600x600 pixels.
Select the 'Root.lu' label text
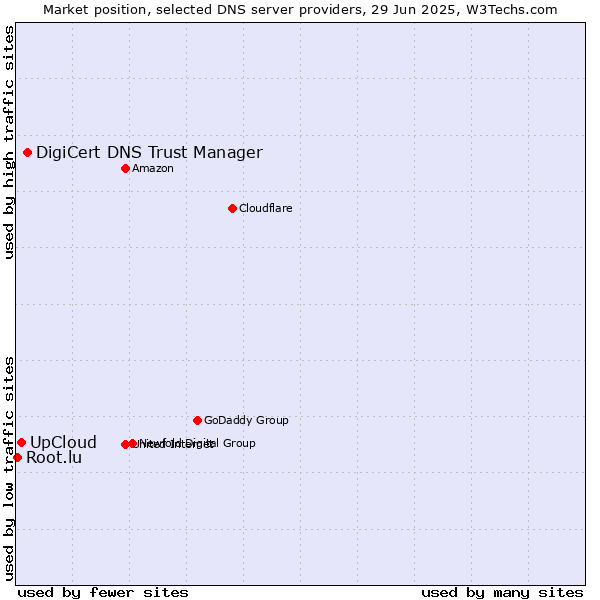[54, 457]
